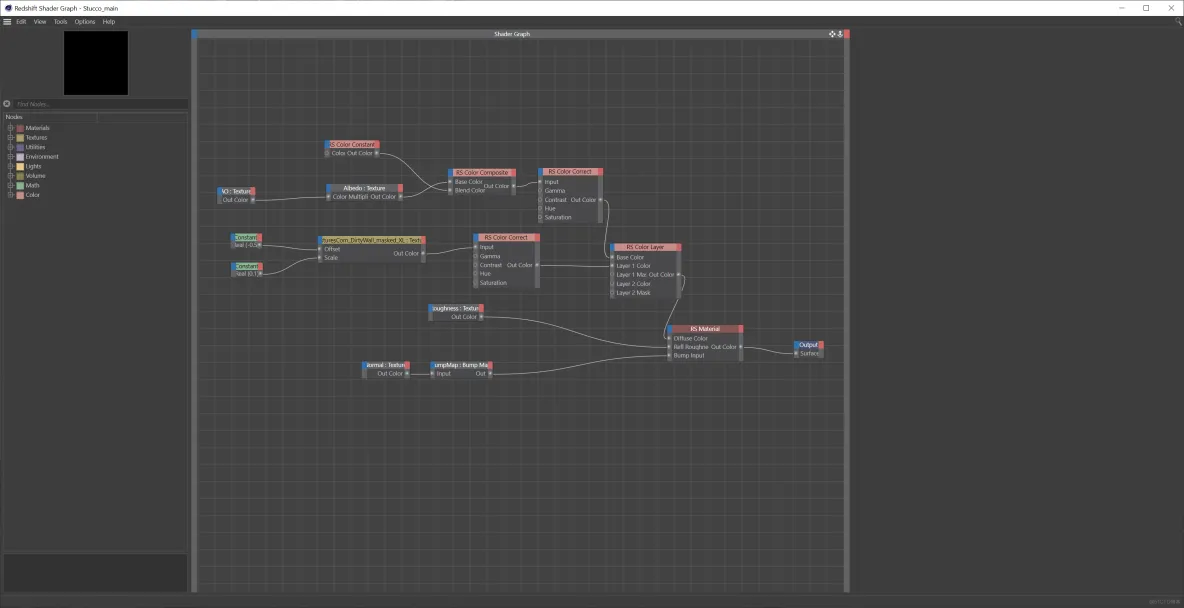Click the Scale port on DirtyWall texture node
The image size is (1184, 608).
(x=320, y=258)
